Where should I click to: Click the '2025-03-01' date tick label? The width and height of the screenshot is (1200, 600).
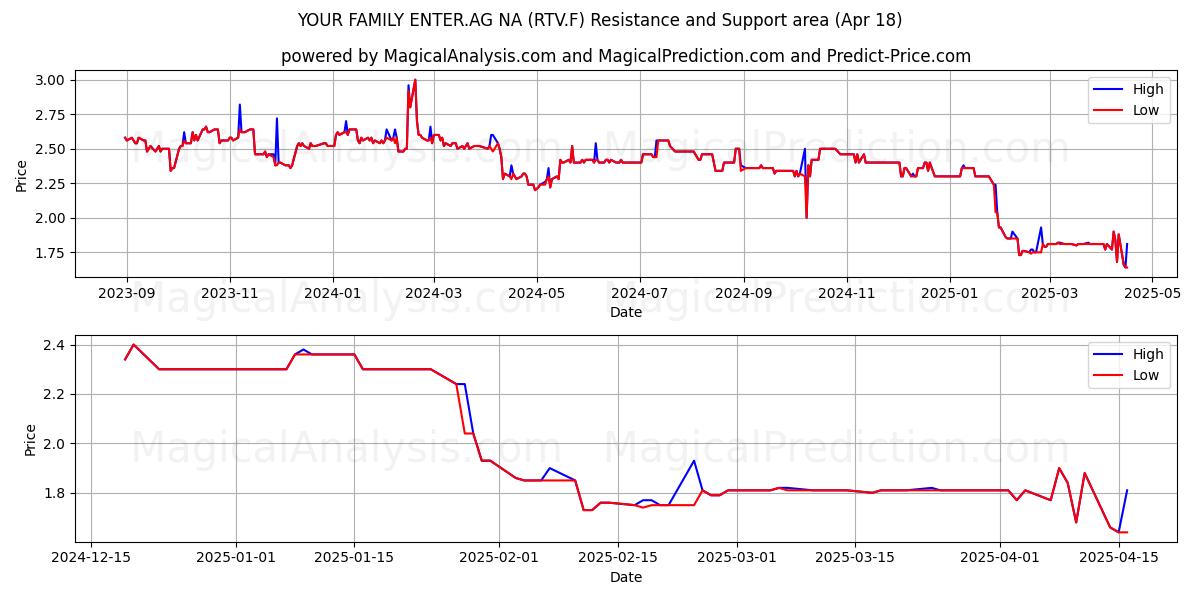(736, 560)
